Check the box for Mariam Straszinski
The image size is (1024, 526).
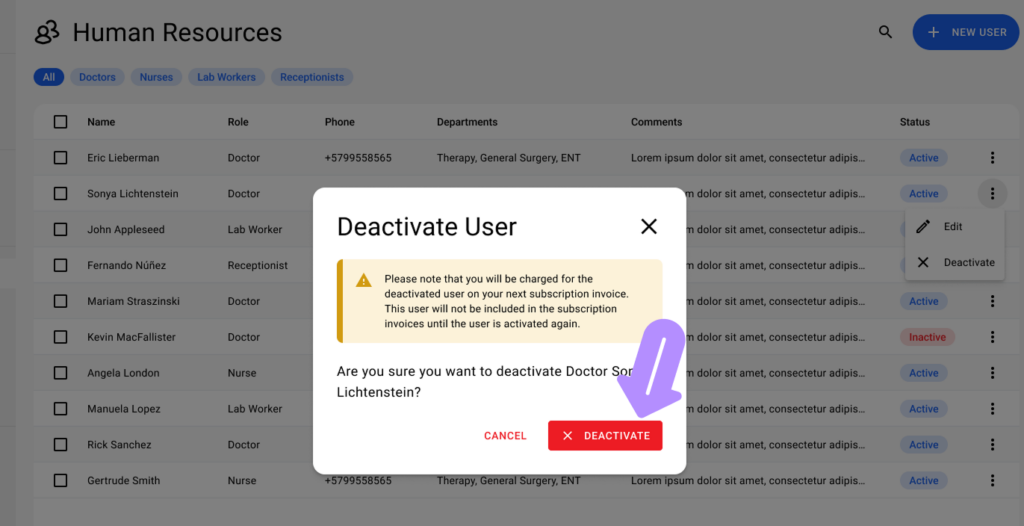click(61, 301)
